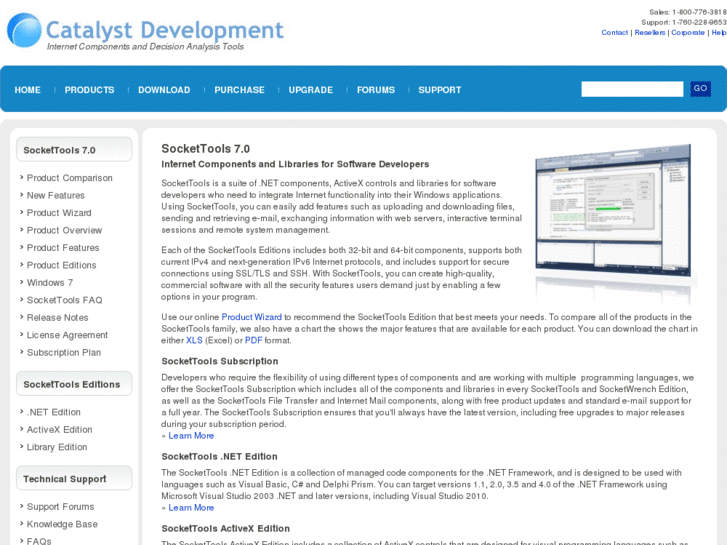Open Product Overview in sidebar

(64, 231)
